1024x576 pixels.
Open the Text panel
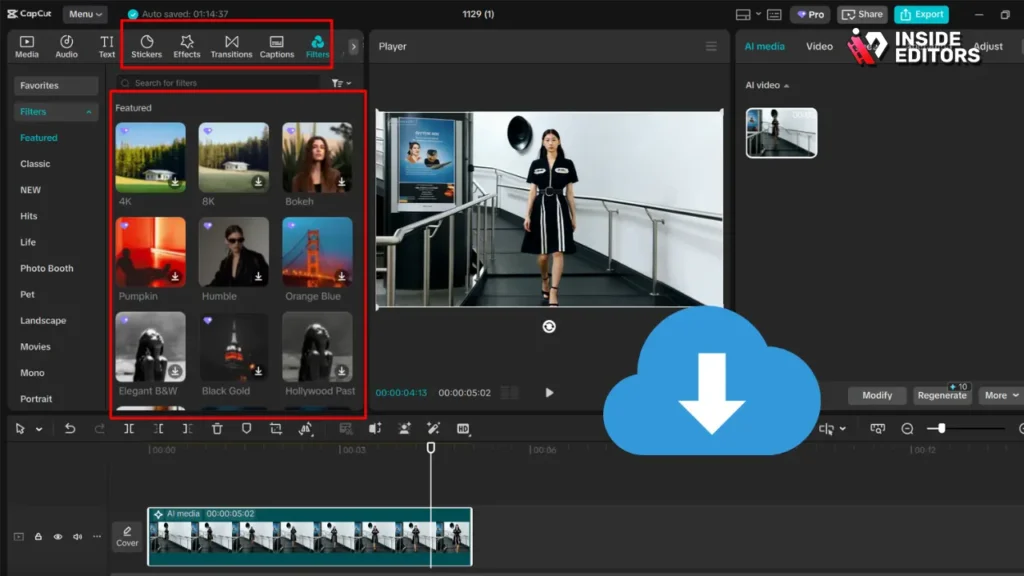(x=106, y=46)
